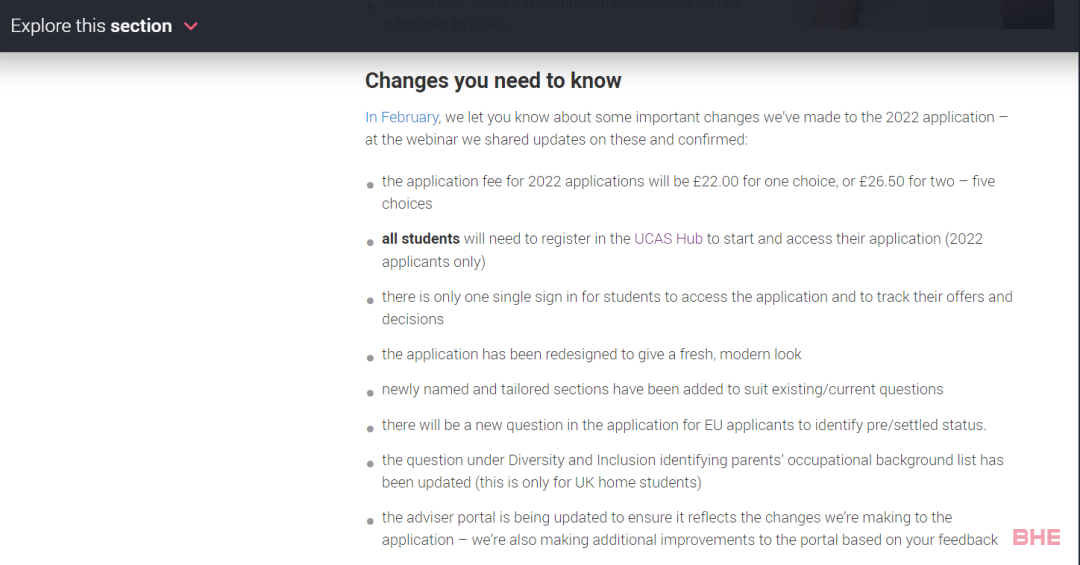Select the Changes you need to know heading

[x=493, y=81]
